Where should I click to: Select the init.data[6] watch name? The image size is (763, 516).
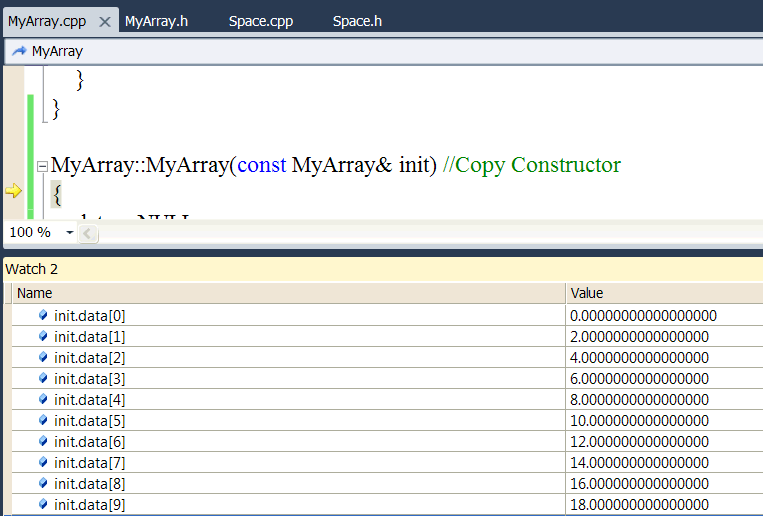click(90, 442)
